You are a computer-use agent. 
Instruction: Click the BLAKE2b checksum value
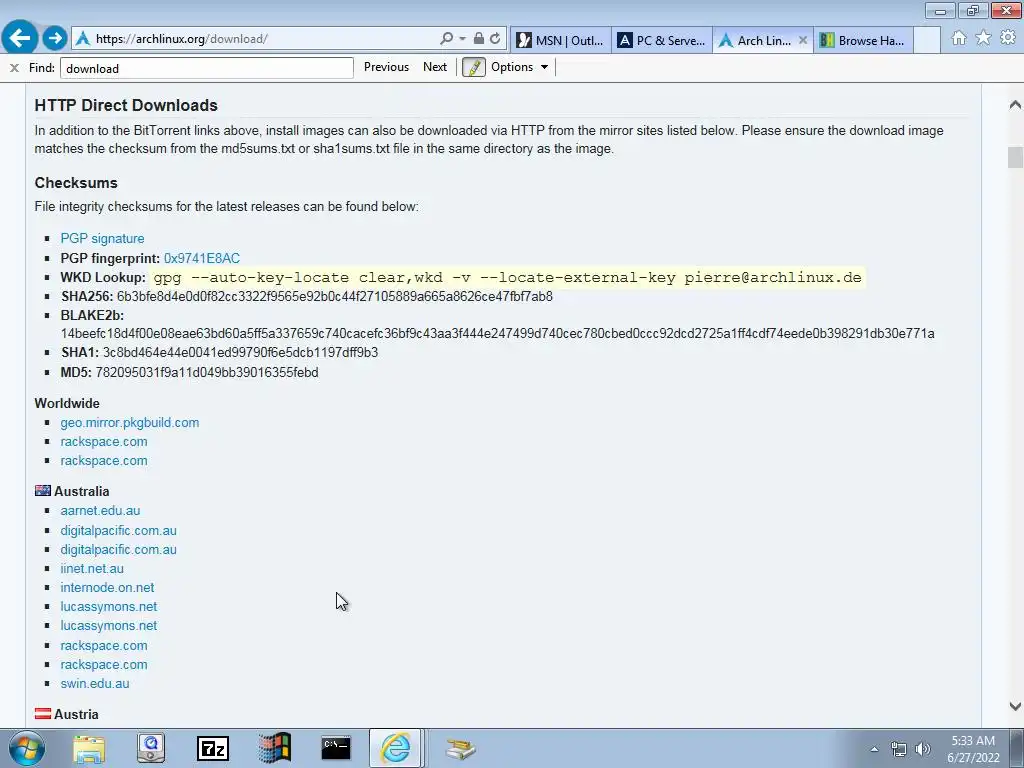click(498, 334)
